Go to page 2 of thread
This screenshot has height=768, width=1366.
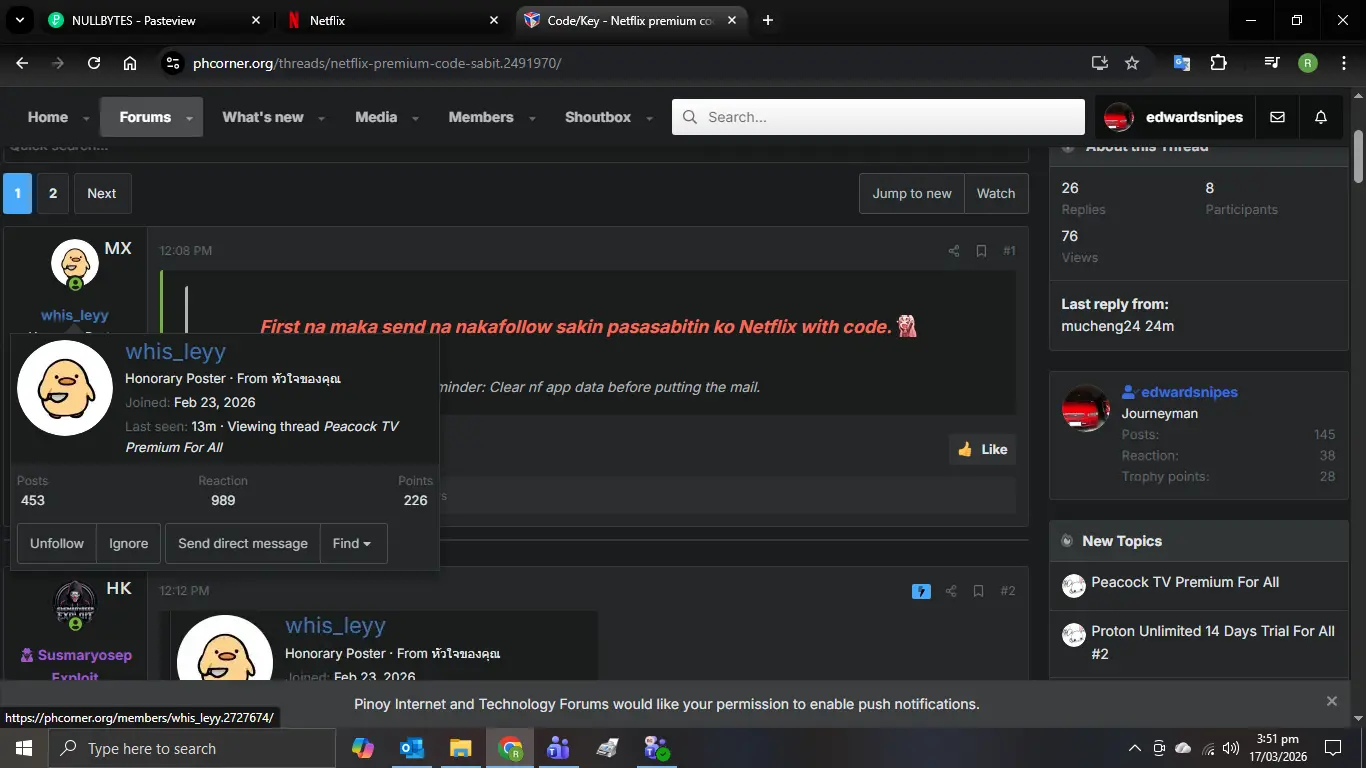53,193
